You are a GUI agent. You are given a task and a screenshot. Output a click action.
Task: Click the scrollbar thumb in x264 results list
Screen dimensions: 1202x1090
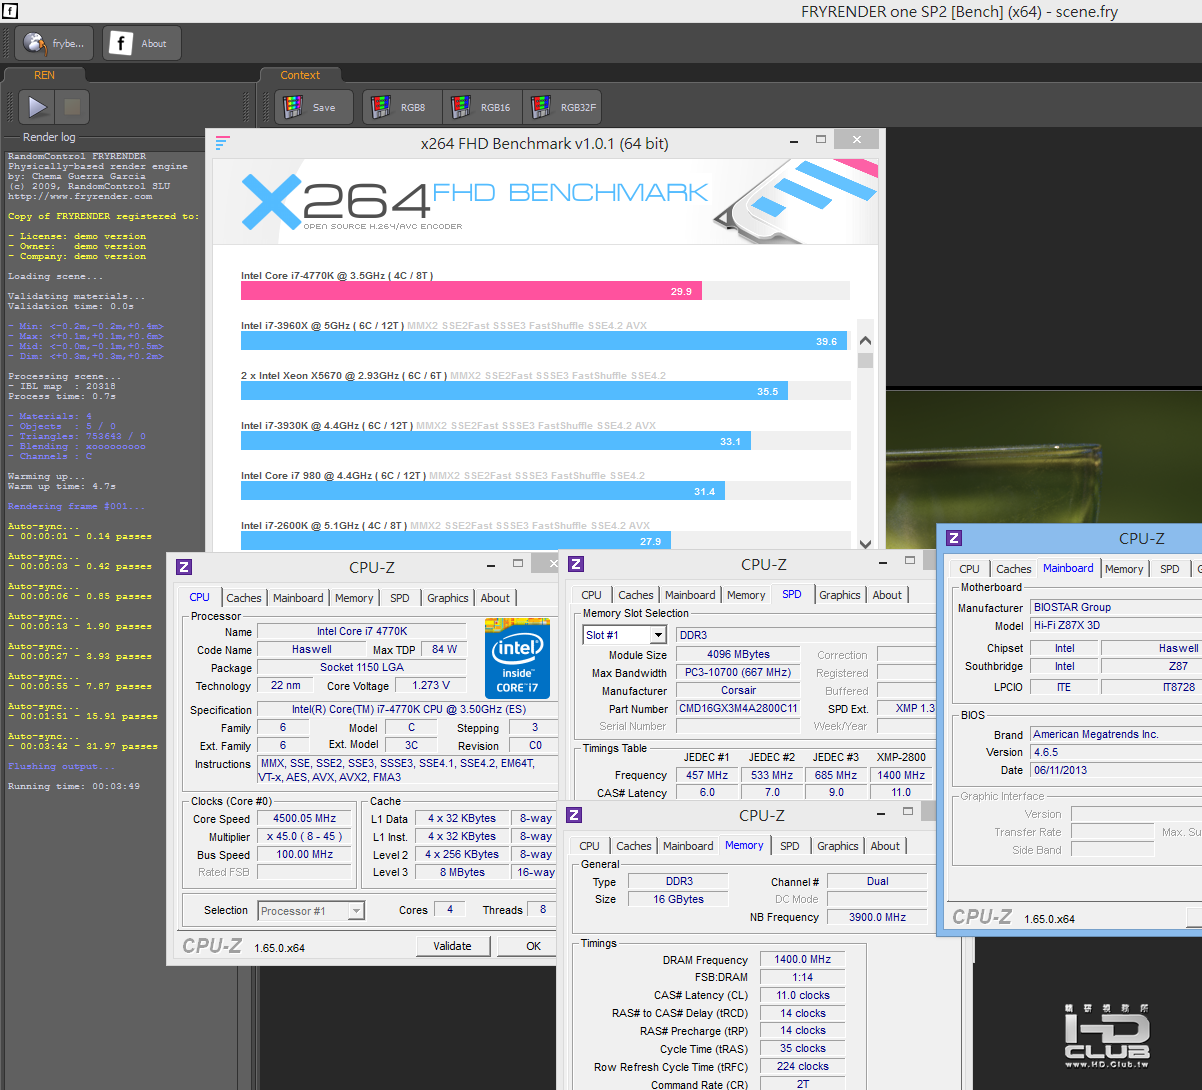point(865,360)
